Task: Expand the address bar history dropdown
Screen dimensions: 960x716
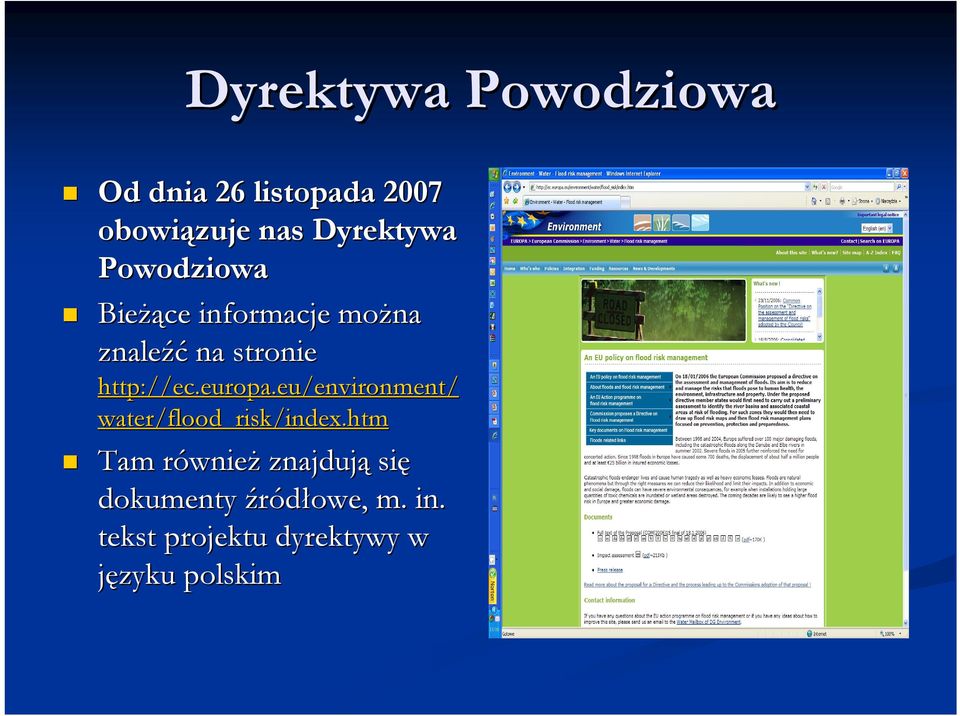Action: point(808,187)
